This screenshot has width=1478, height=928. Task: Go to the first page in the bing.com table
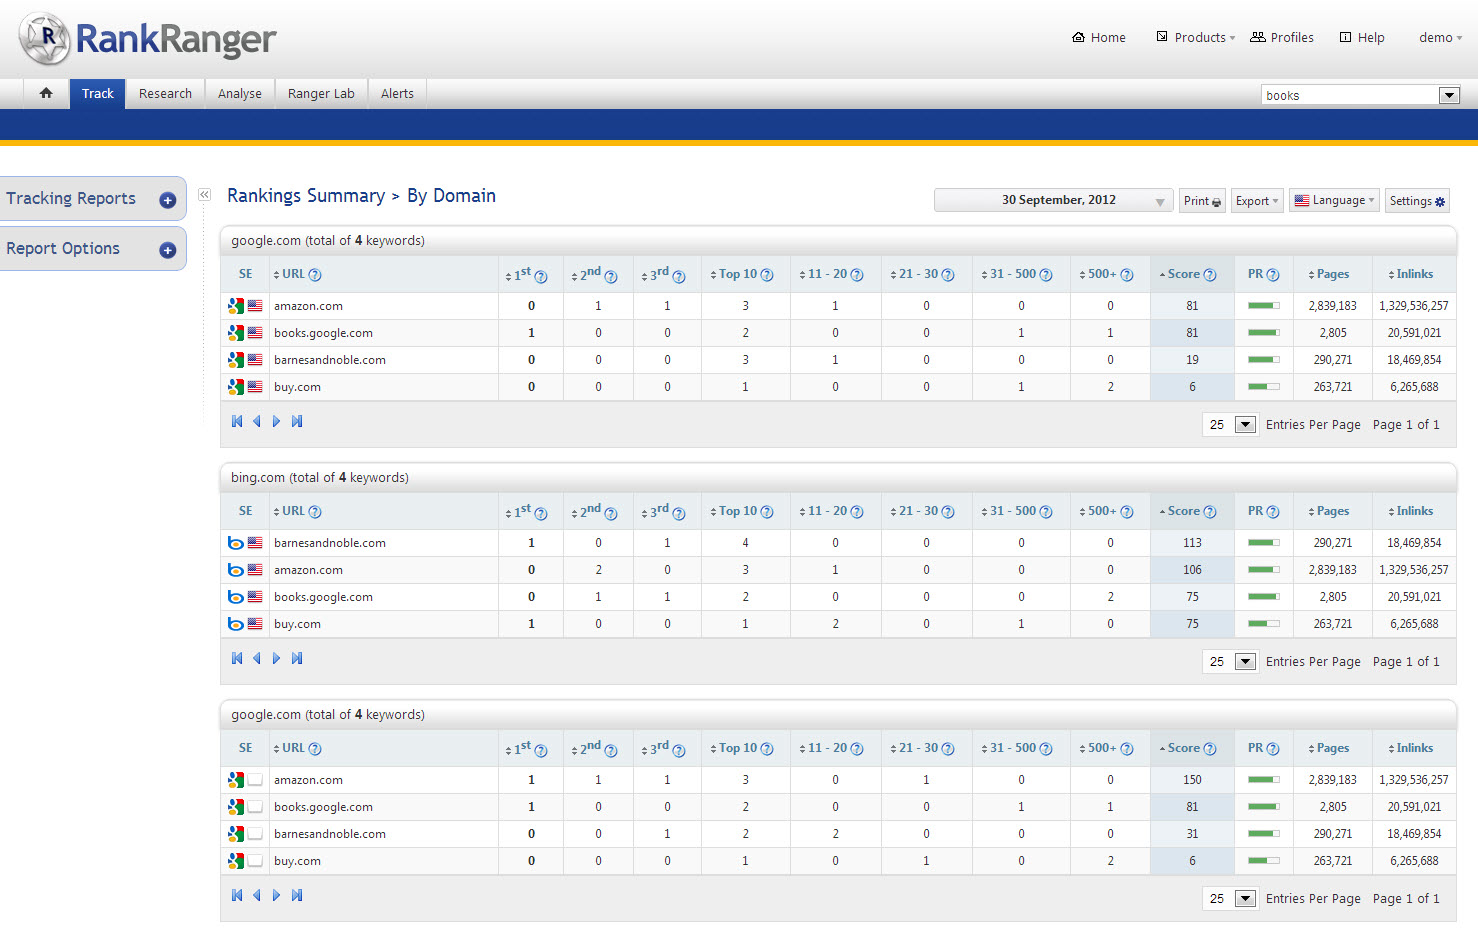237,659
